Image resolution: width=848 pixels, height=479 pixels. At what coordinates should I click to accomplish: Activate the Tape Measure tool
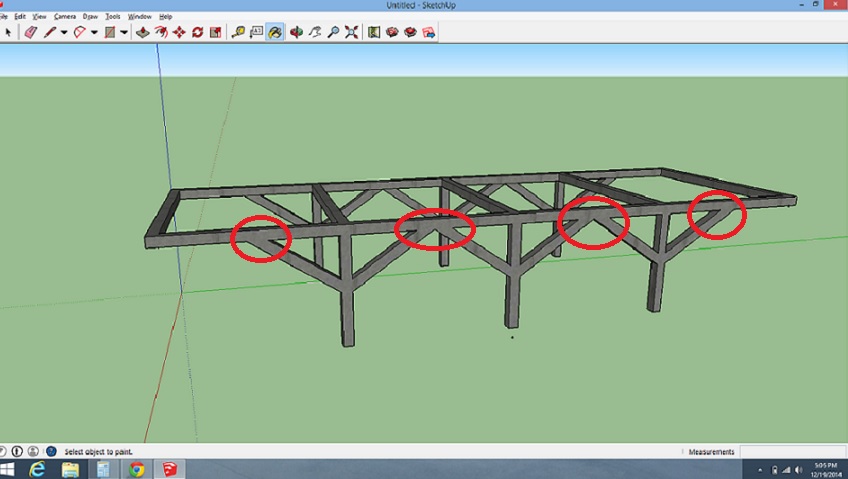coord(238,32)
